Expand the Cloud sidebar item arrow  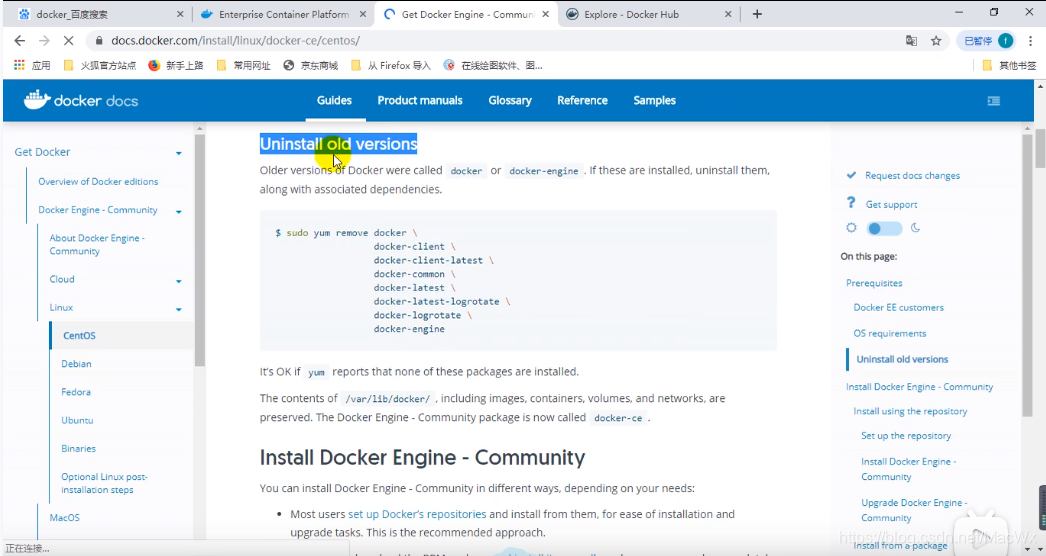179,281
